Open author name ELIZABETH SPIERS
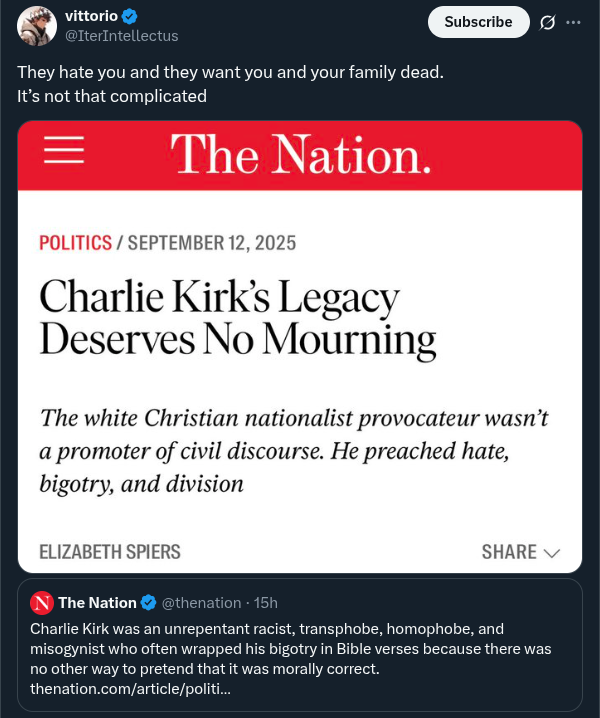The image size is (600, 718). point(110,552)
